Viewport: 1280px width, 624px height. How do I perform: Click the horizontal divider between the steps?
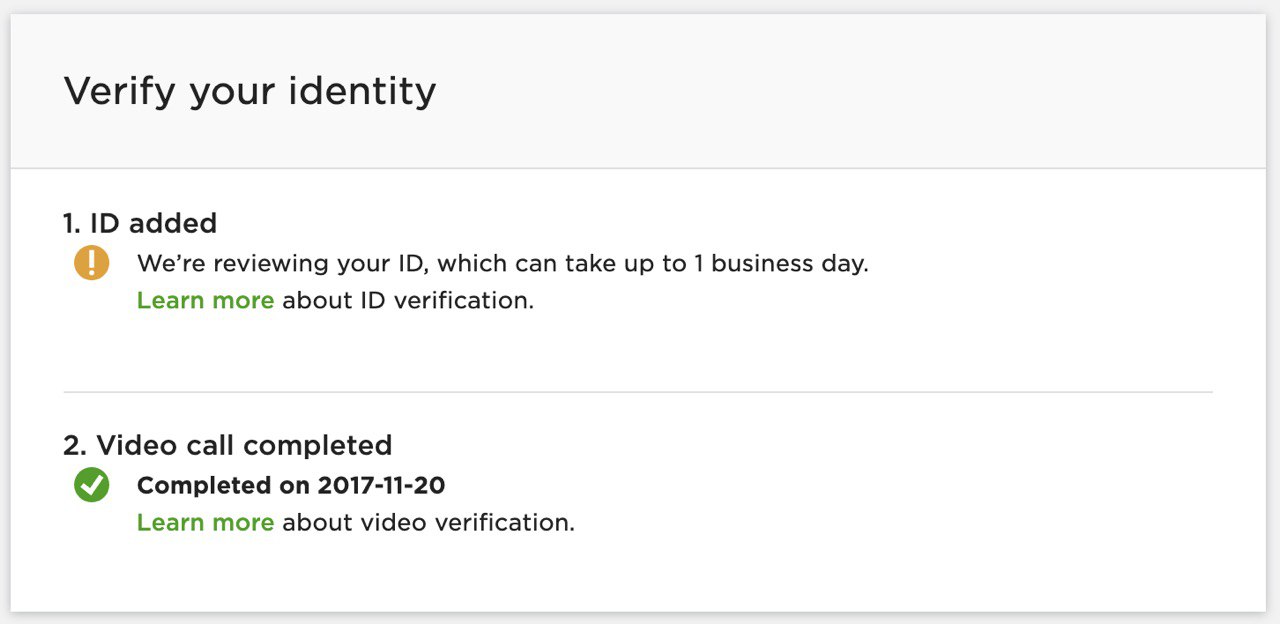pyautogui.click(x=638, y=392)
